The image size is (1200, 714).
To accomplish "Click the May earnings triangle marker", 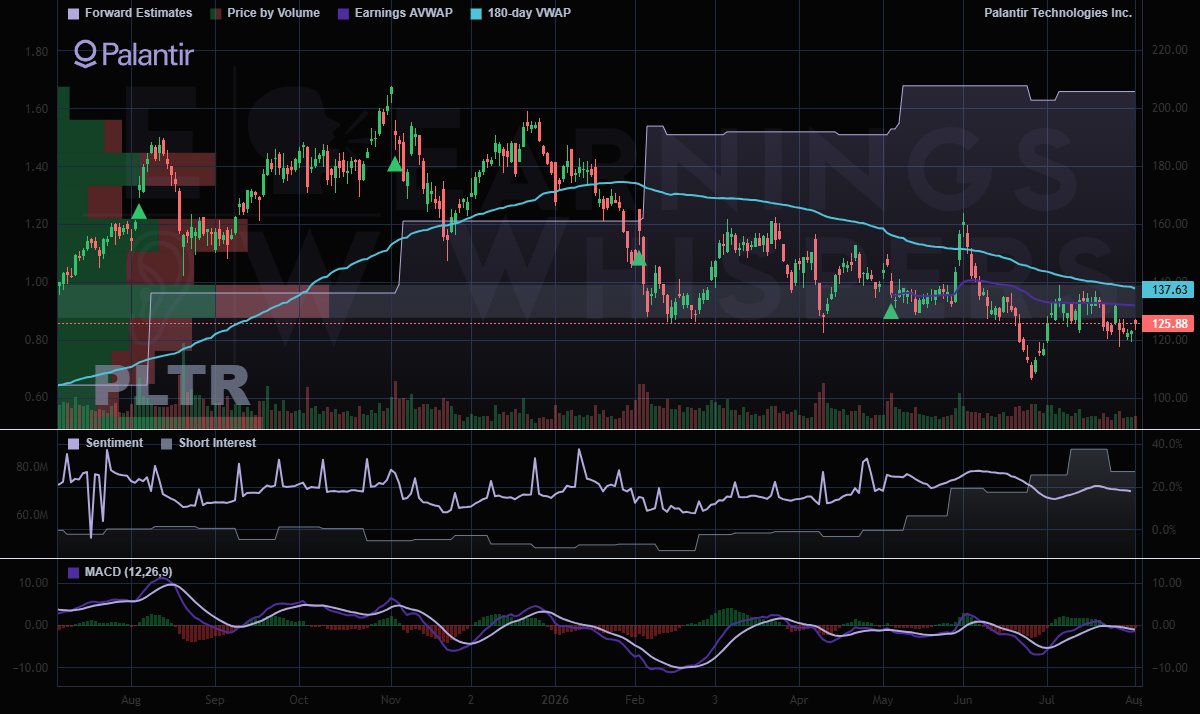I will pos(891,312).
